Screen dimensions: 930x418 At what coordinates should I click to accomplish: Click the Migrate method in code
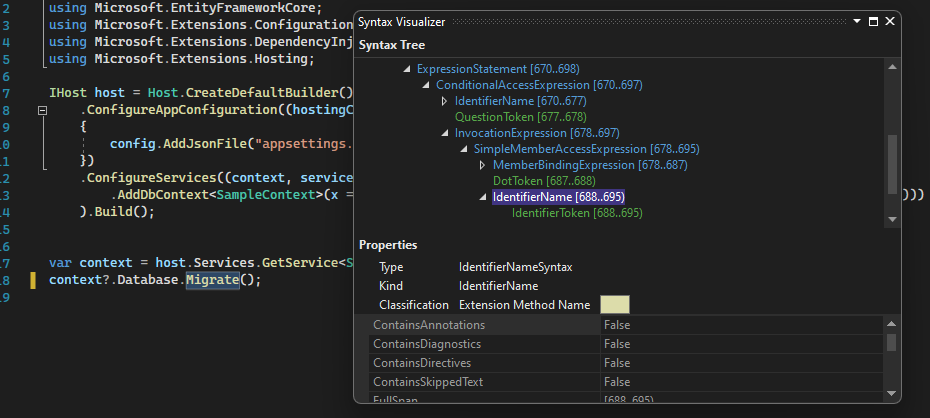click(212, 280)
